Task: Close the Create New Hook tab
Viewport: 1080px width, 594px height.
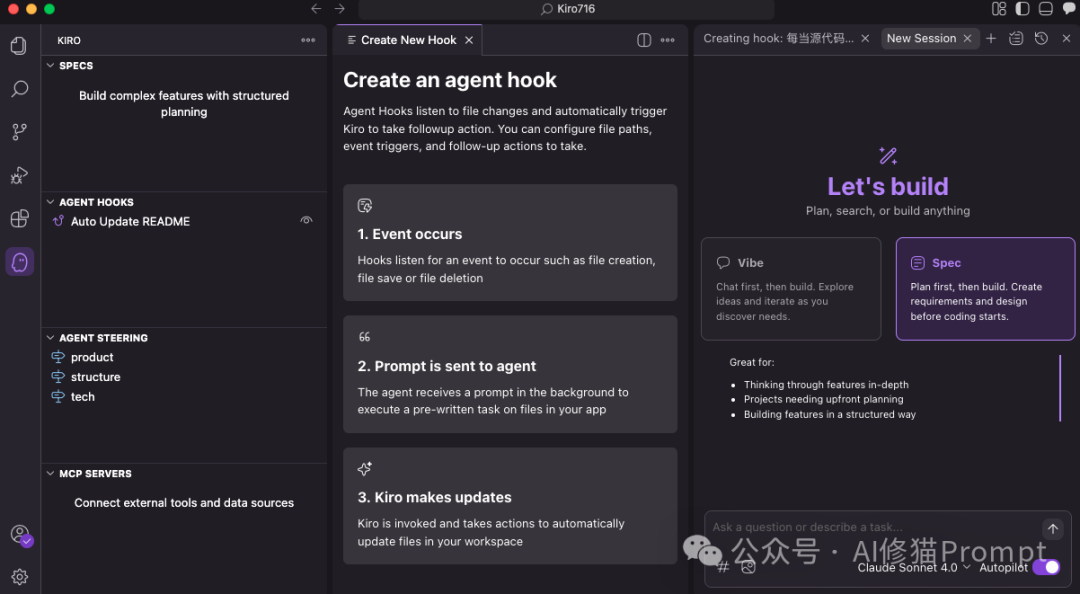Action: 469,40
